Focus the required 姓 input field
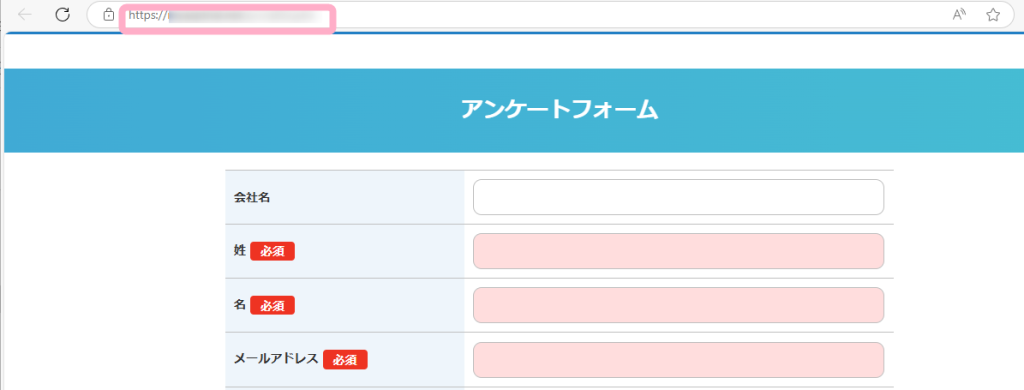Viewport: 1024px width, 390px height. click(x=679, y=251)
